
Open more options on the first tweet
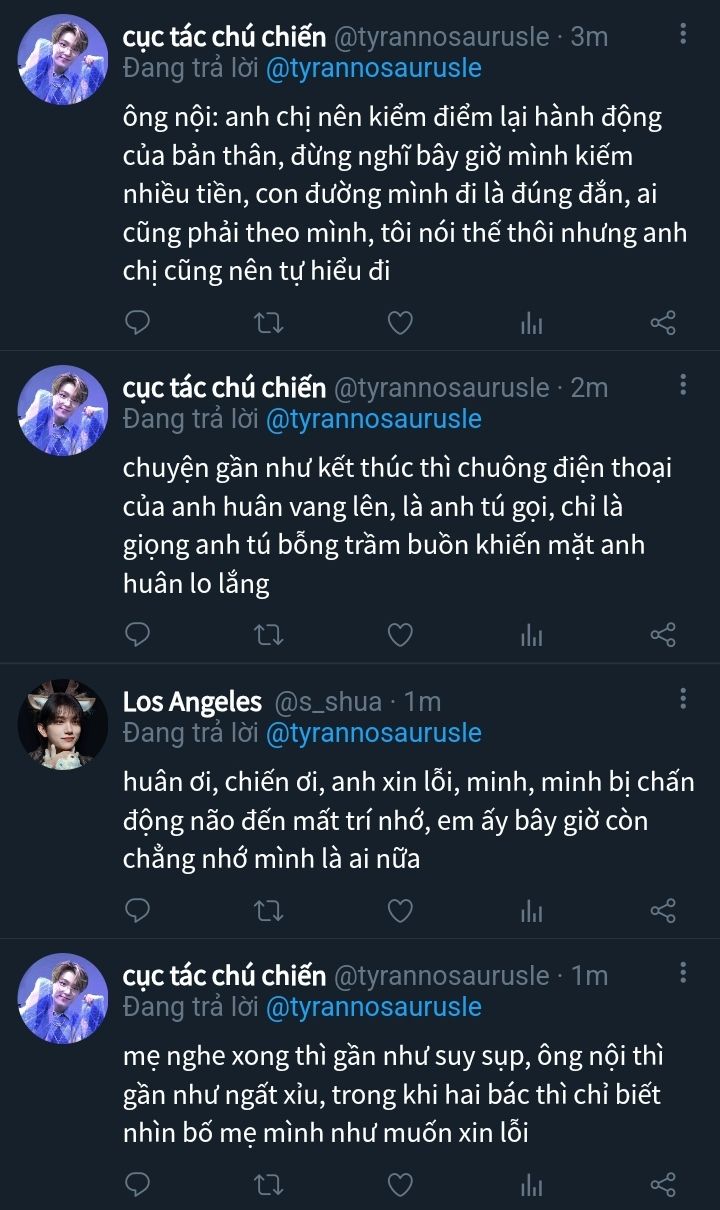683,35
